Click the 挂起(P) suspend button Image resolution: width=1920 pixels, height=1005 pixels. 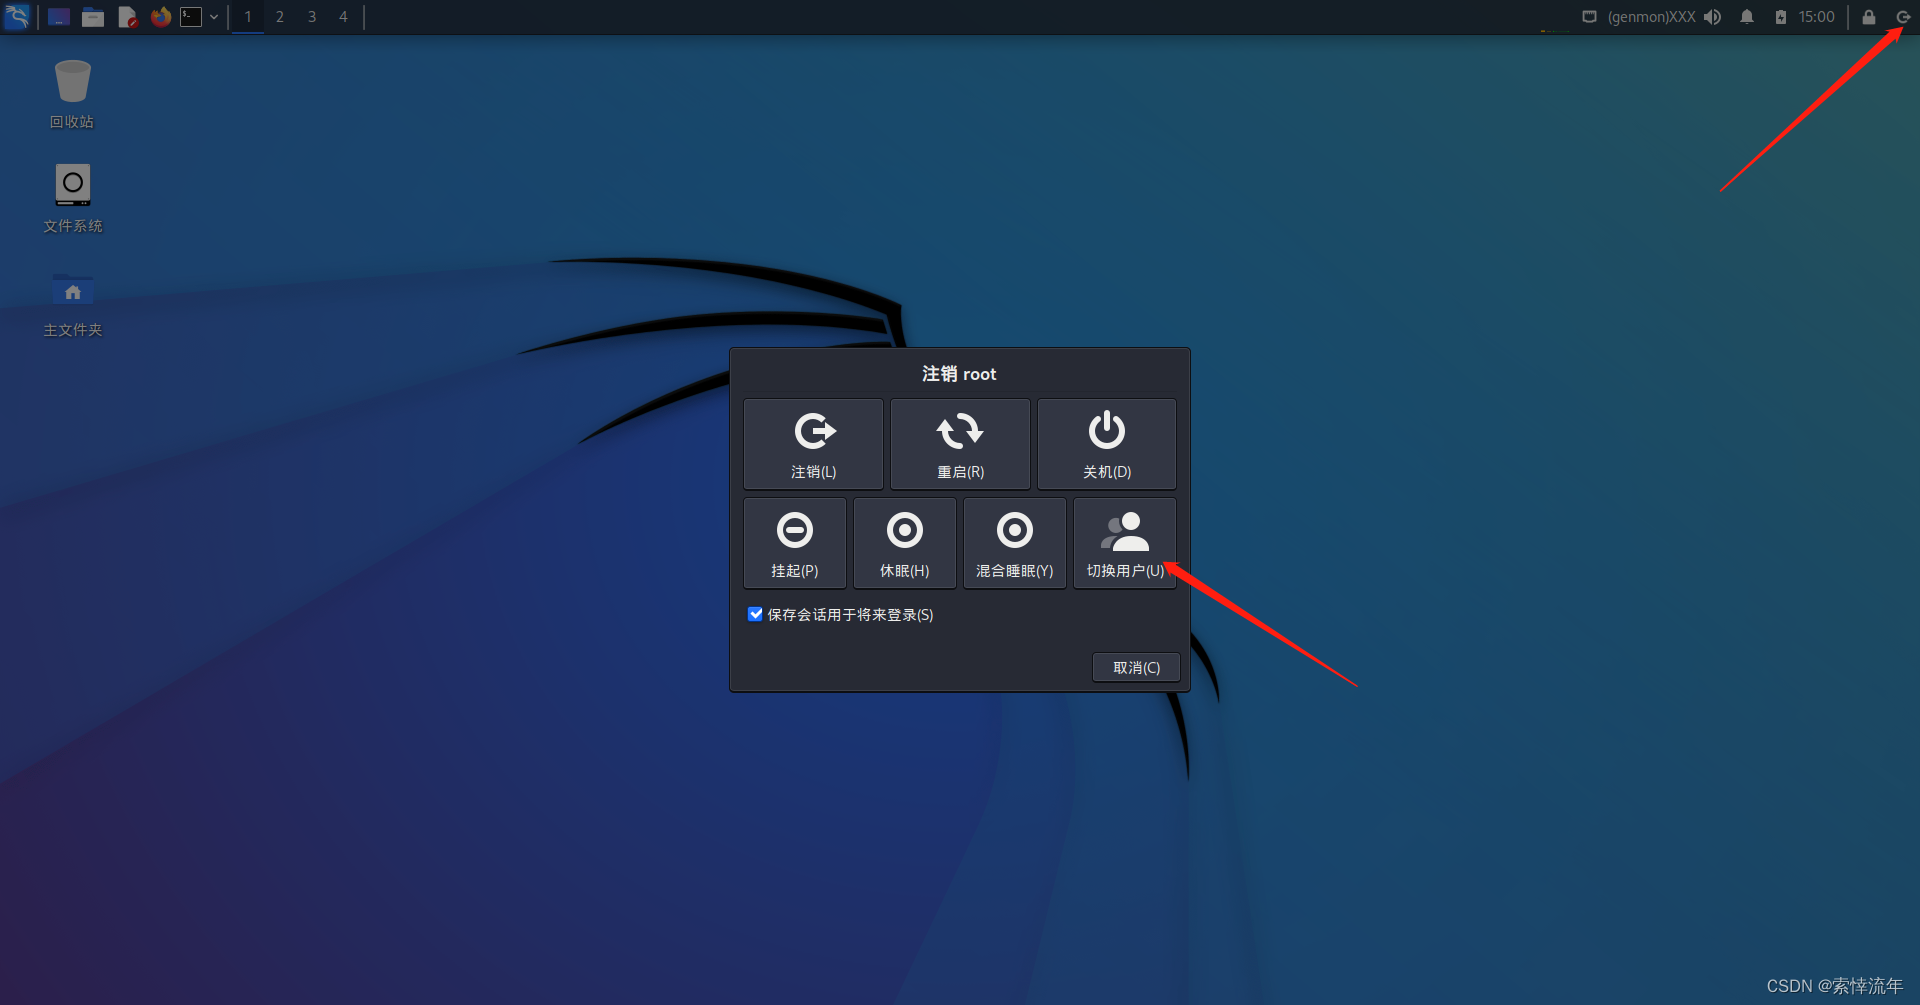click(795, 543)
